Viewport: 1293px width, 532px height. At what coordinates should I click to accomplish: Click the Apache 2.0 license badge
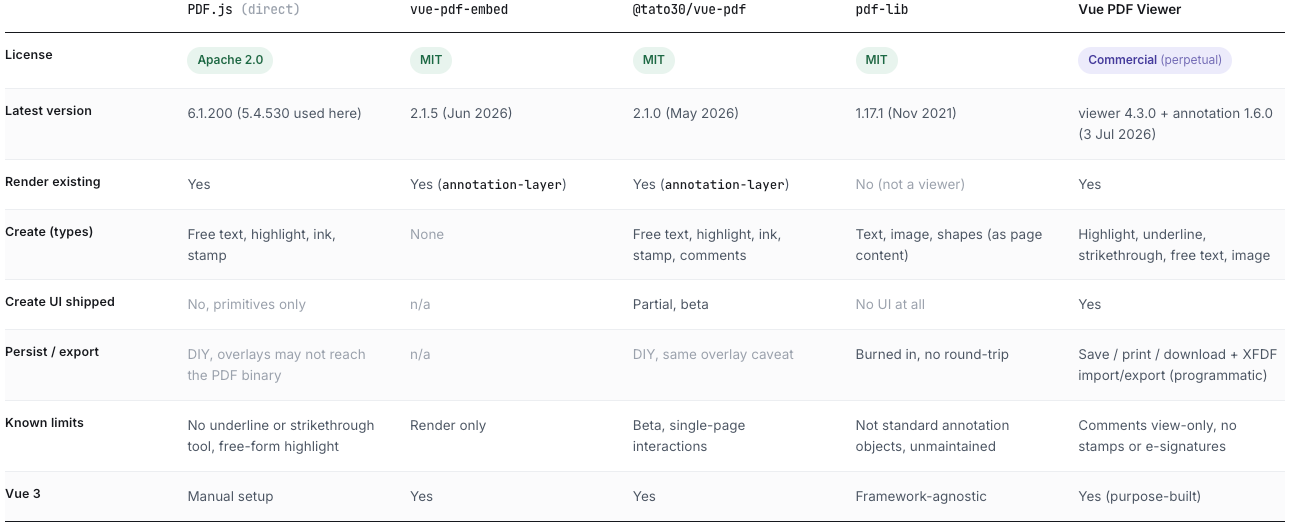230,60
